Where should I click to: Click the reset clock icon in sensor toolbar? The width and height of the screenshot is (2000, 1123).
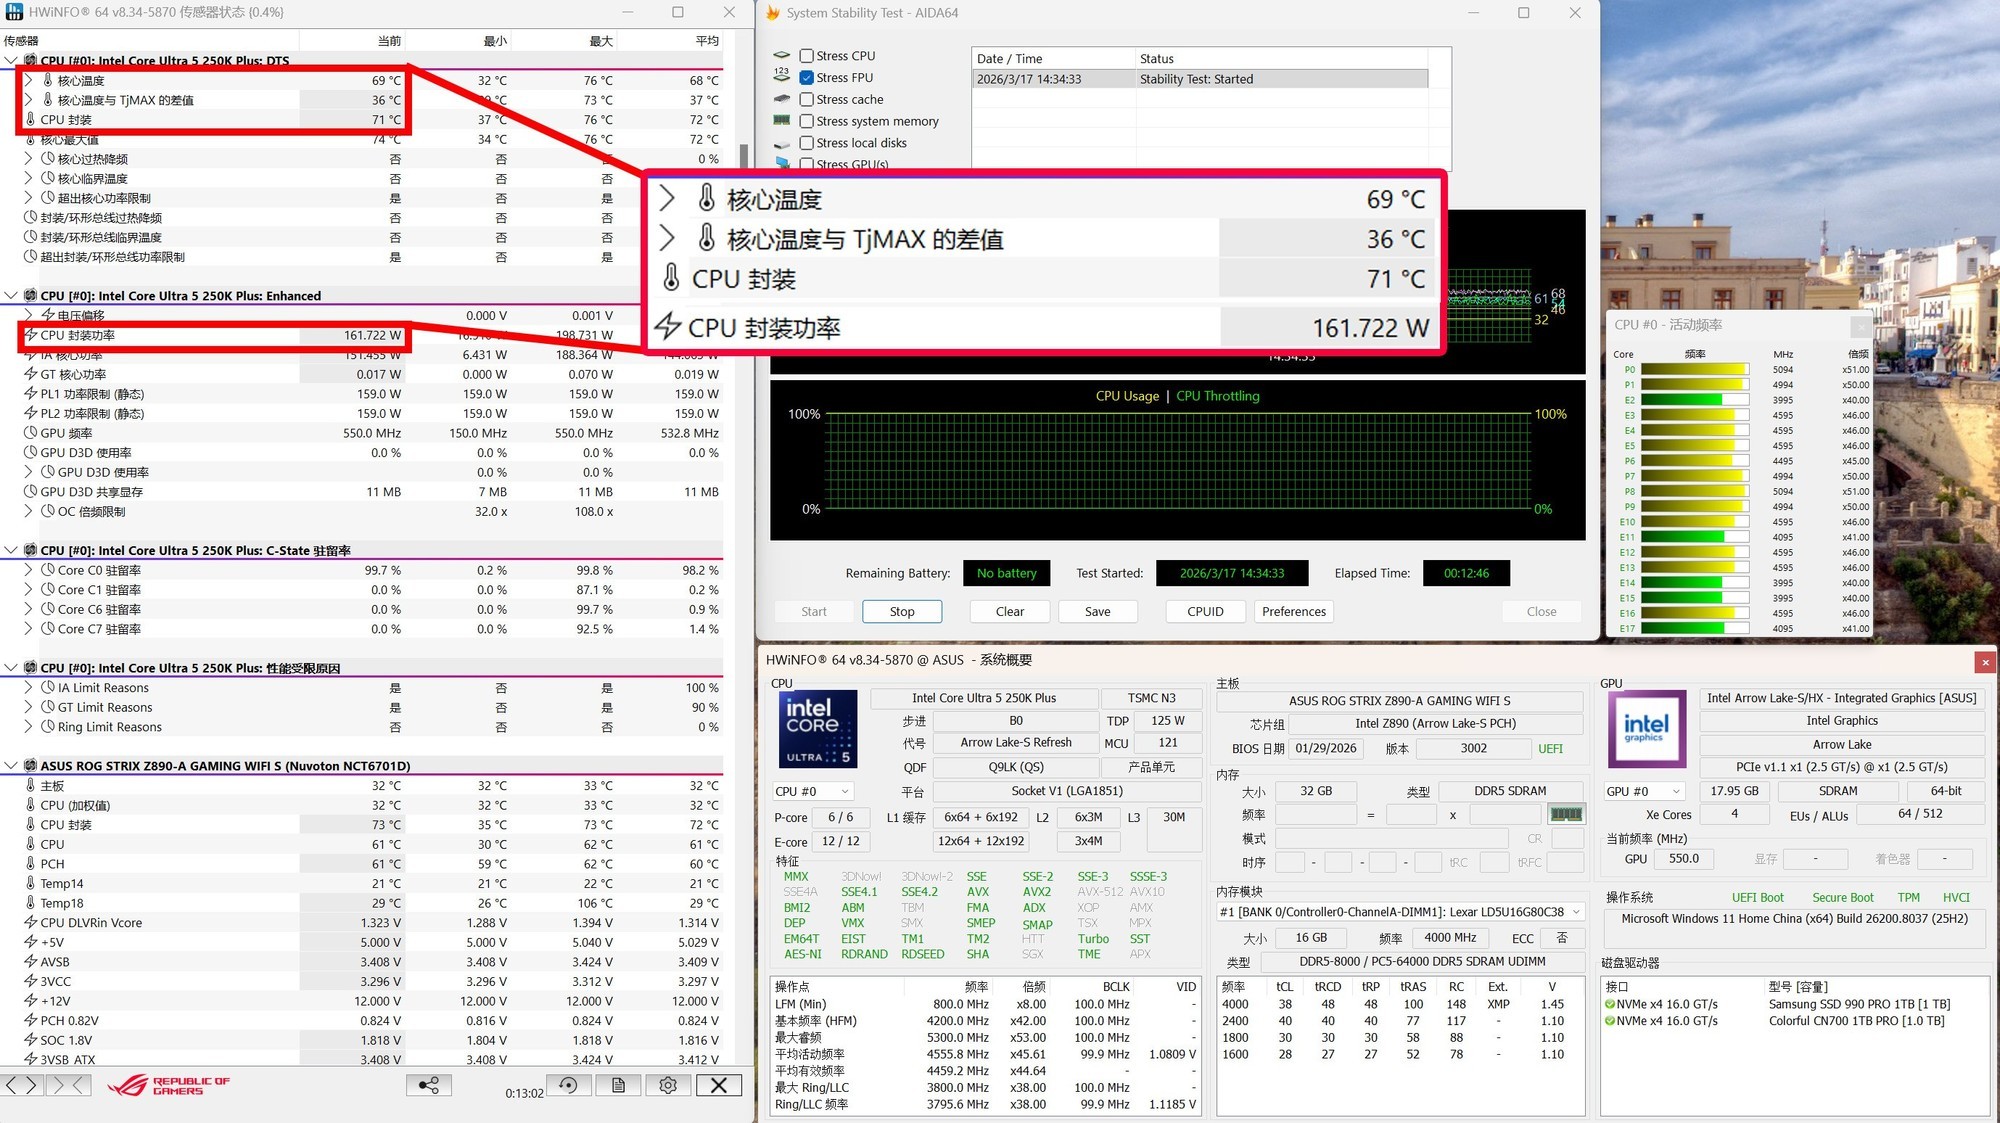(x=568, y=1085)
